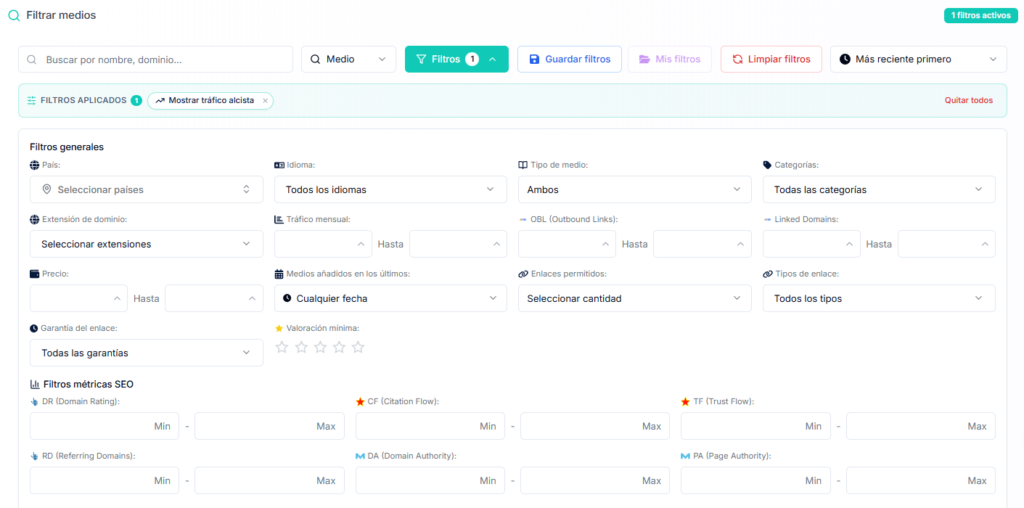The image size is (1024, 508).
Task: Open the Más reciente primero sort dropdown
Action: (x=918, y=59)
